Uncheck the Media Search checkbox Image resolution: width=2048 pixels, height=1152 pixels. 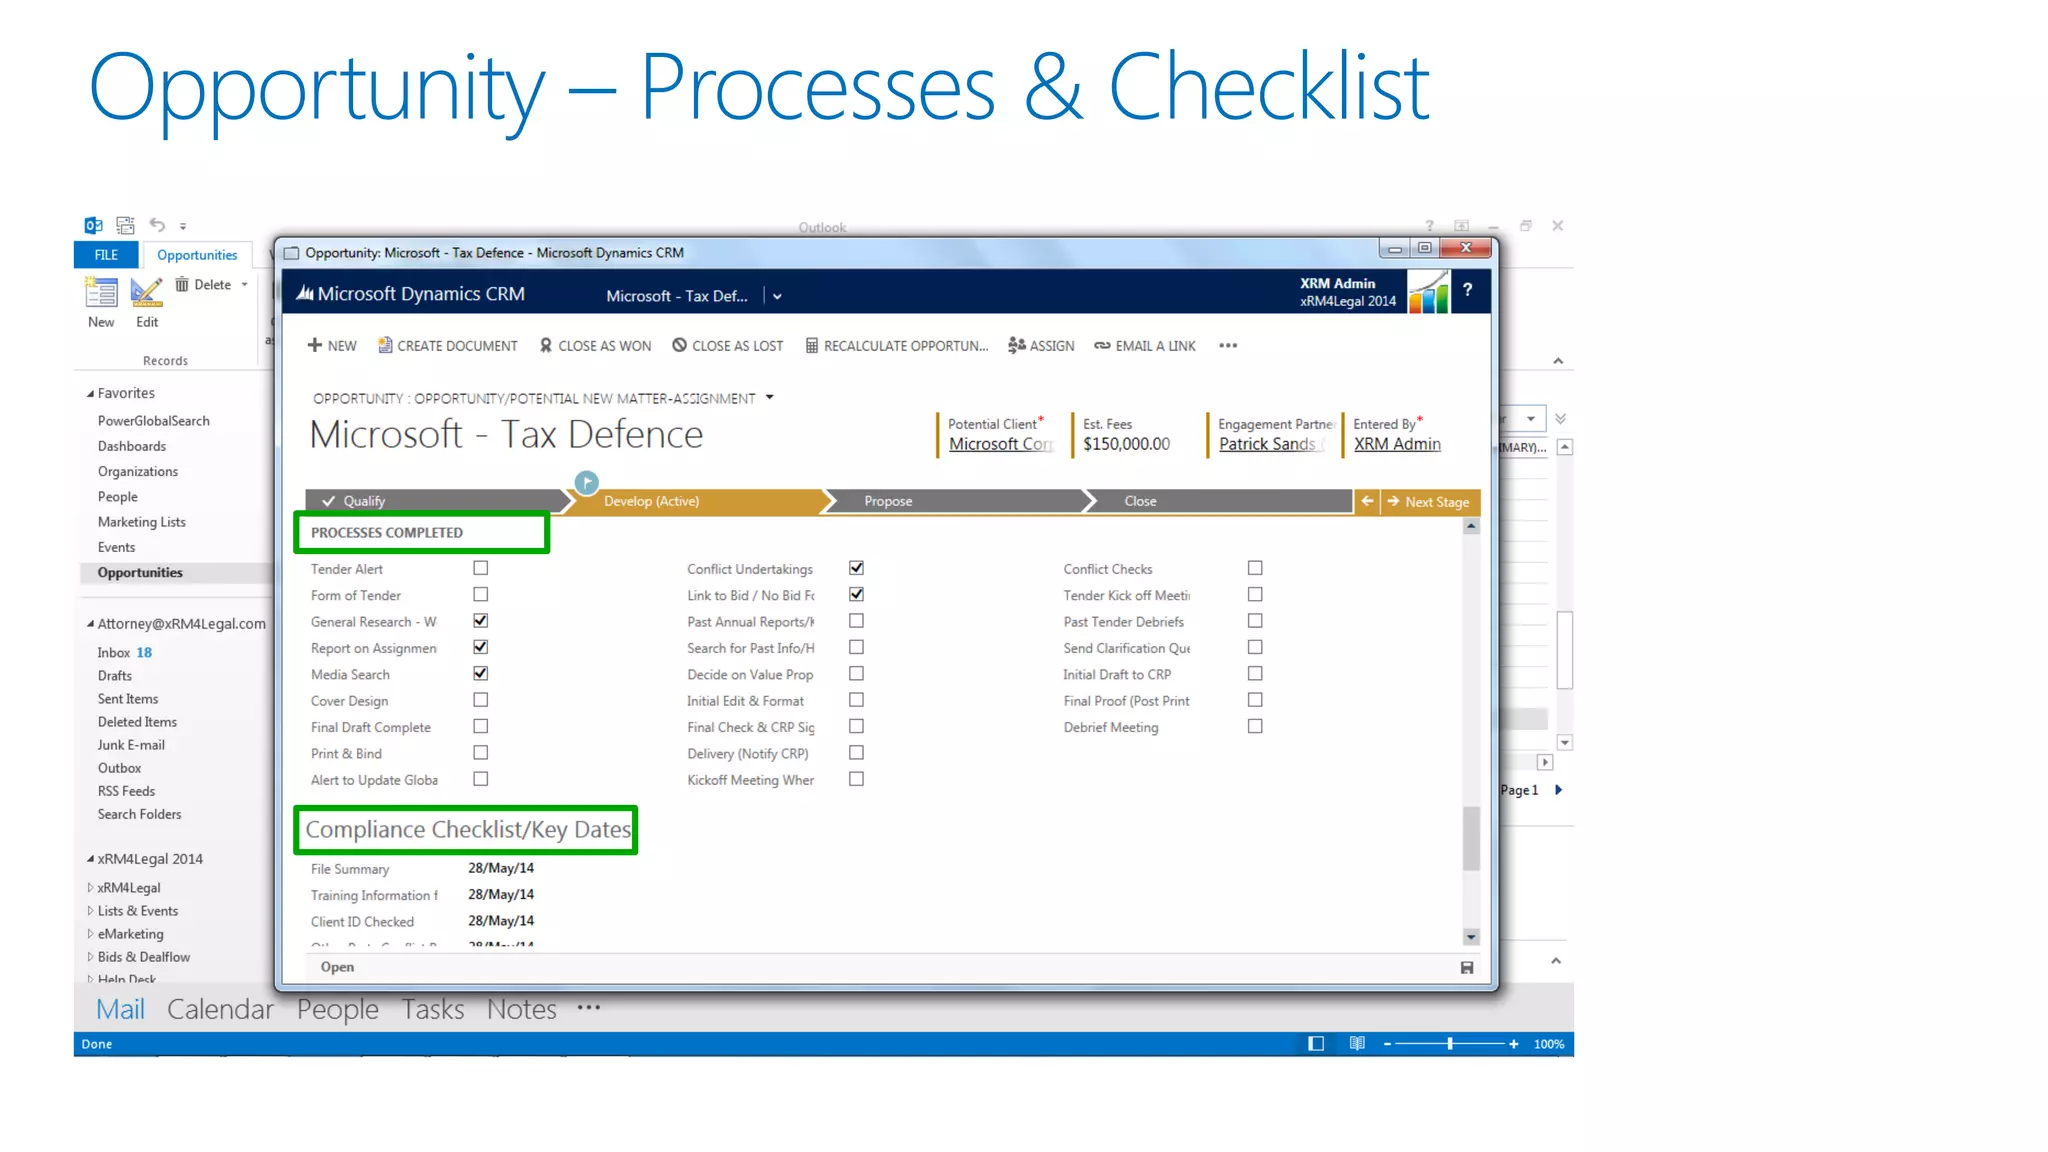click(x=481, y=673)
